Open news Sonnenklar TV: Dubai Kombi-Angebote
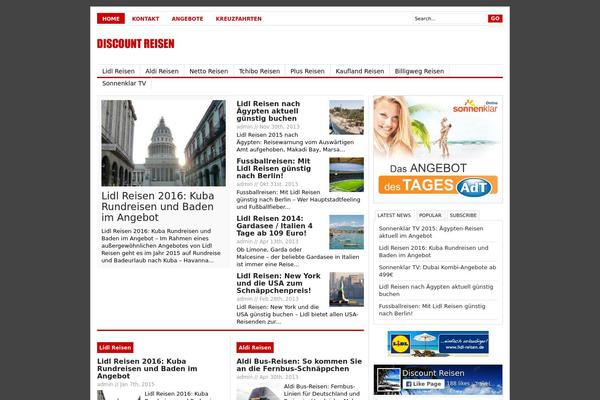The height and width of the screenshot is (400, 600). tap(437, 271)
